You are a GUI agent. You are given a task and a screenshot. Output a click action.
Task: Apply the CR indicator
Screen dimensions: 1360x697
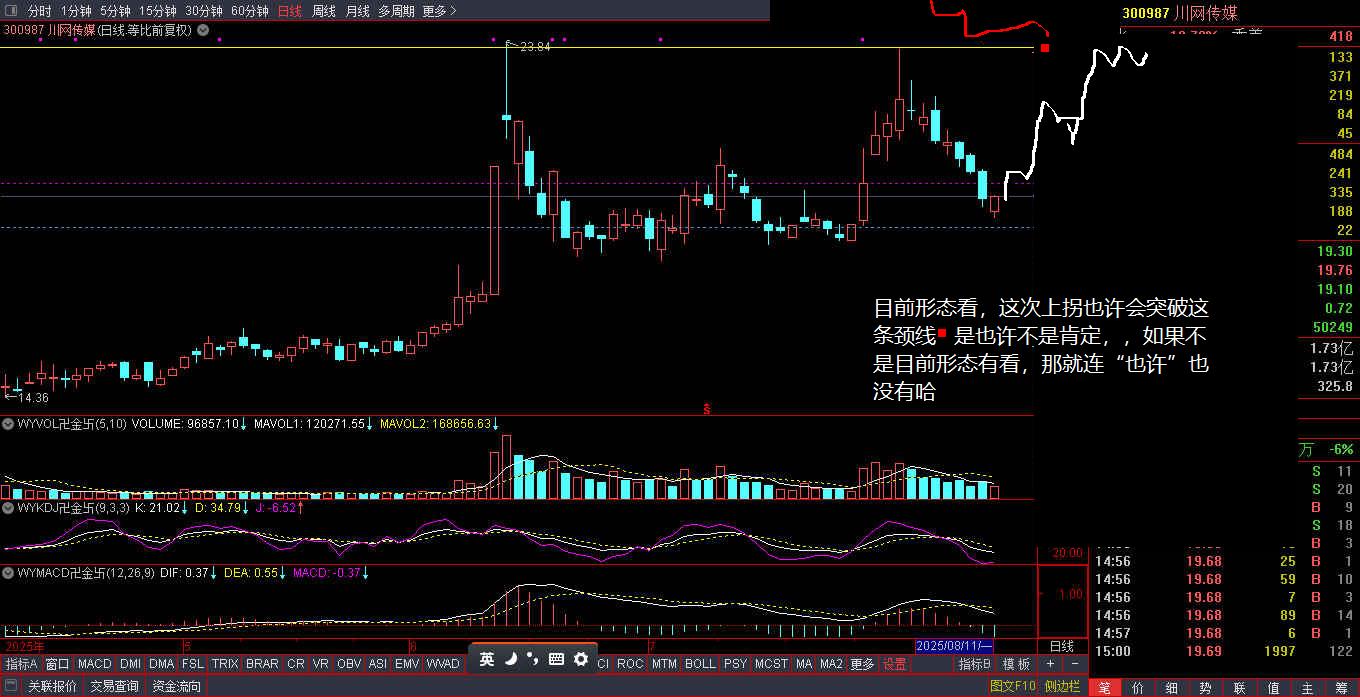click(296, 664)
